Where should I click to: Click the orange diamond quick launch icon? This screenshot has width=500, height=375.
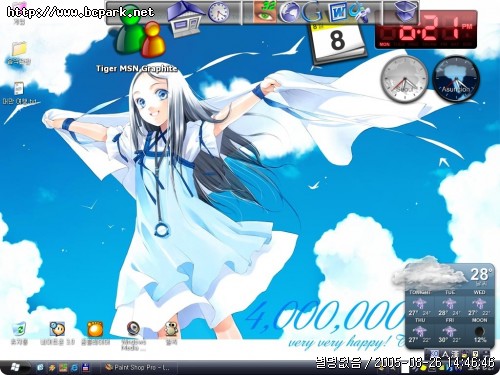[52, 368]
